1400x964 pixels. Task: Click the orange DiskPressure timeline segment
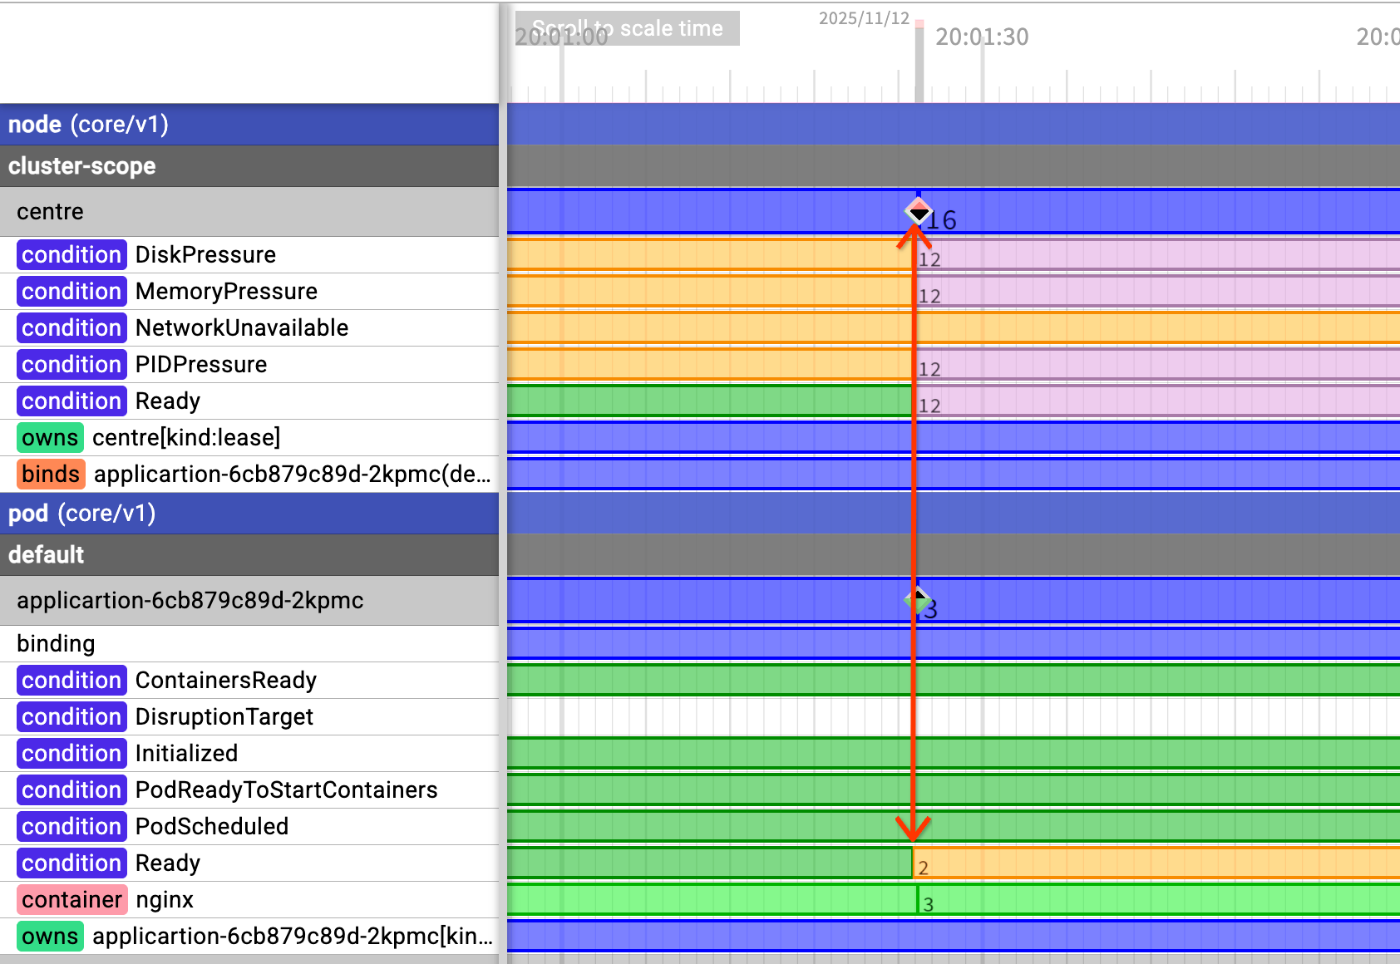(710, 255)
